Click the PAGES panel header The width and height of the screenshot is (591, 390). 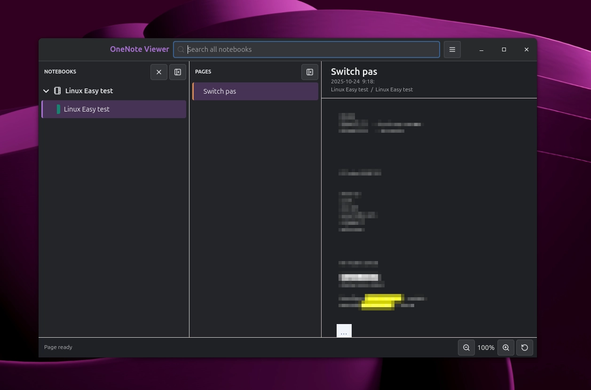tap(203, 72)
